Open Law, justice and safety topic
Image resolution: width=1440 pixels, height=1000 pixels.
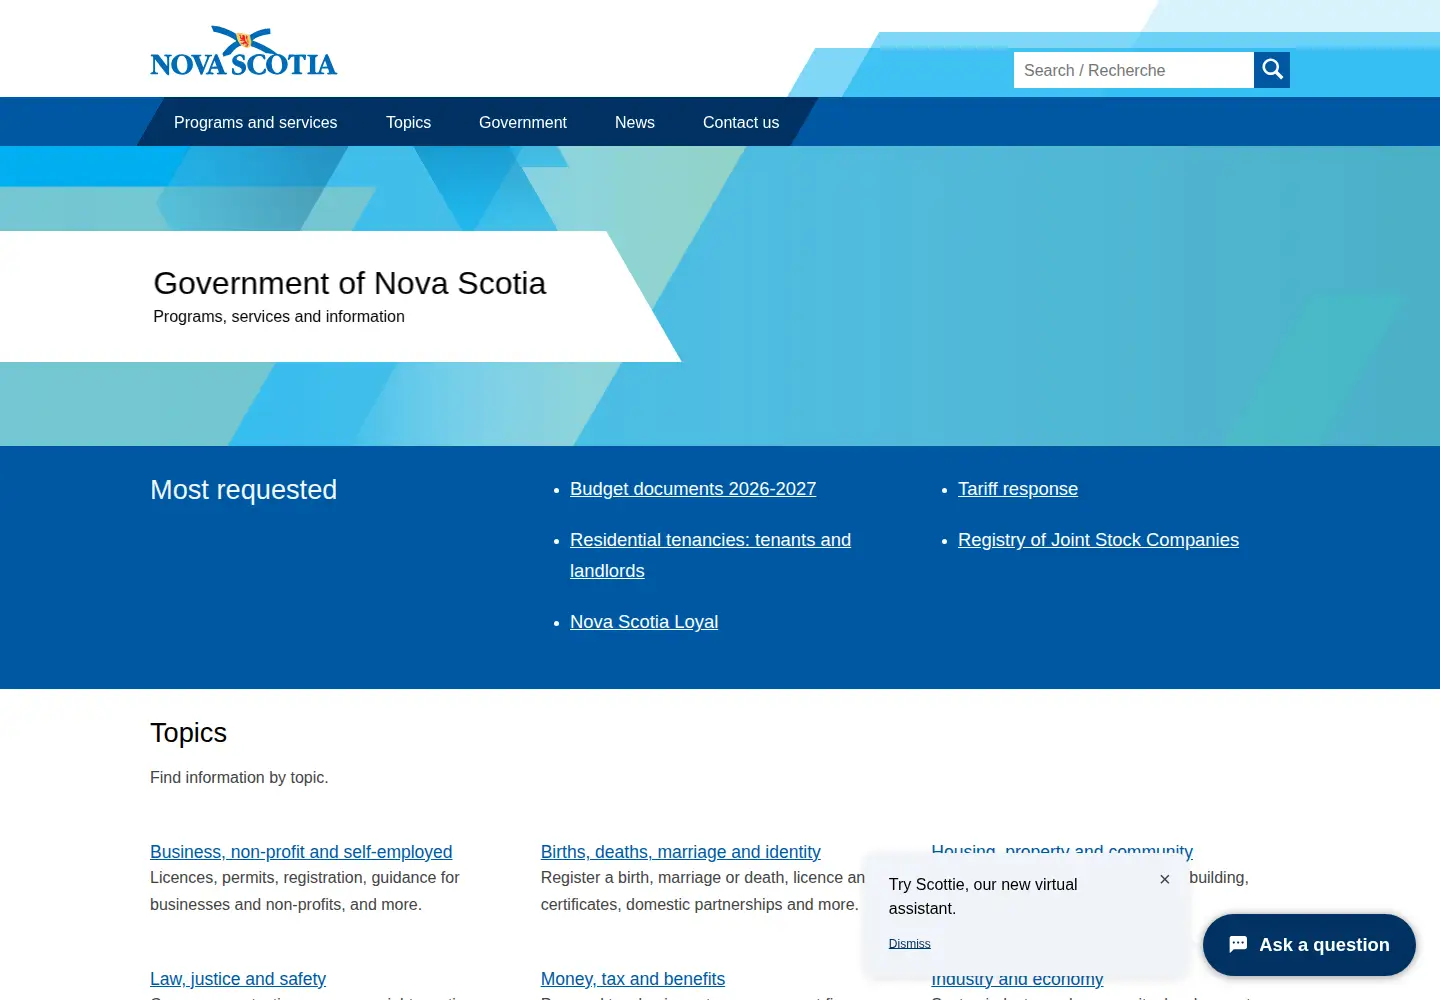click(x=238, y=979)
